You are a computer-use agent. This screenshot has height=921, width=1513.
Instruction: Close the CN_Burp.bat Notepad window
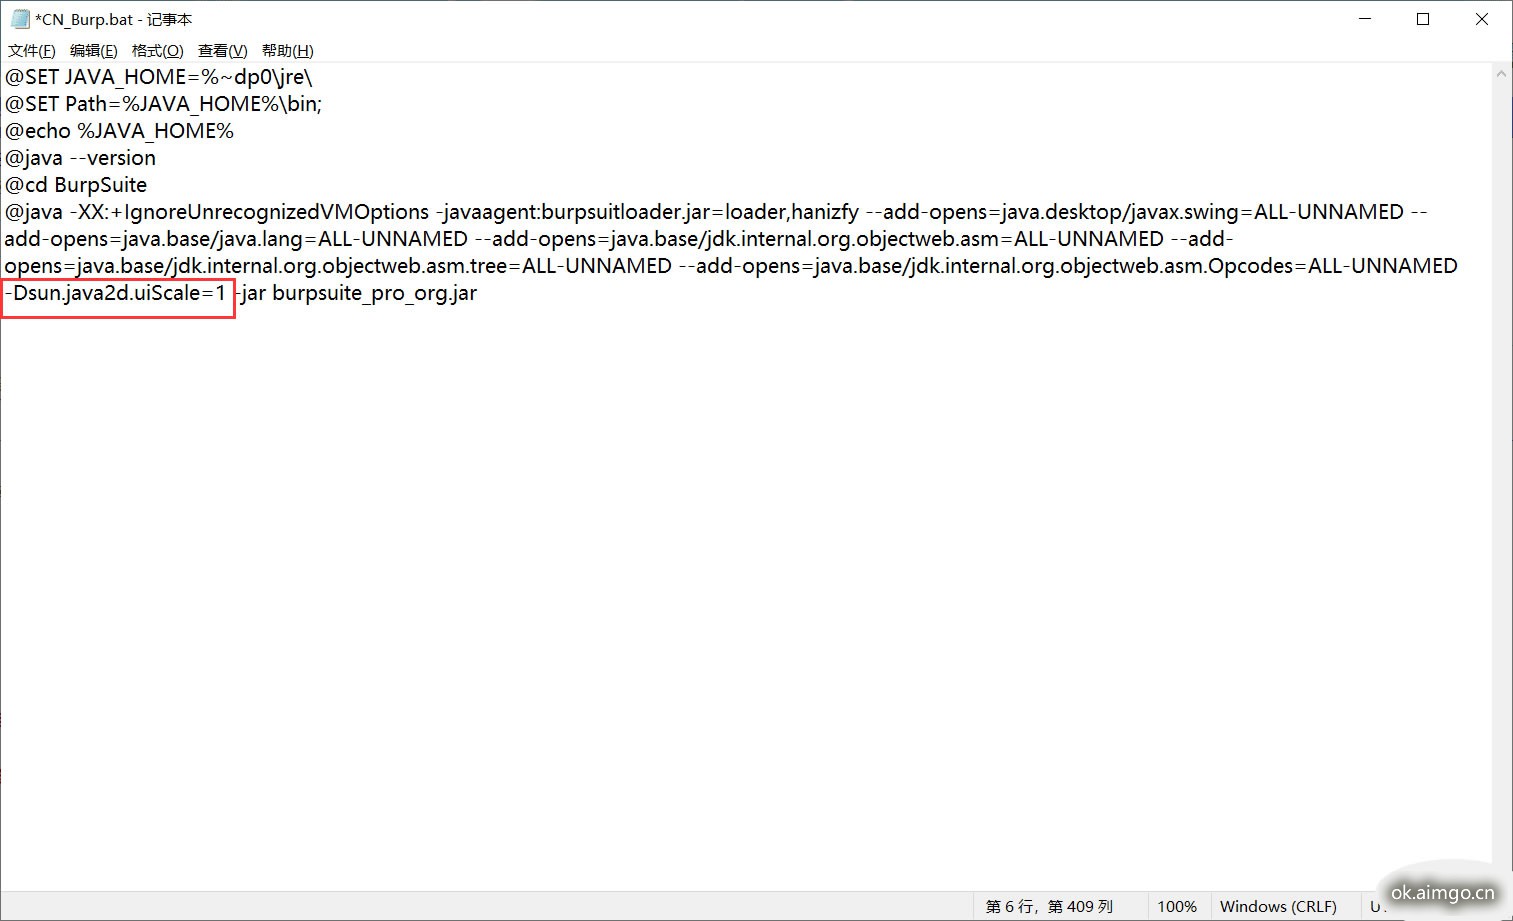pyautogui.click(x=1482, y=19)
